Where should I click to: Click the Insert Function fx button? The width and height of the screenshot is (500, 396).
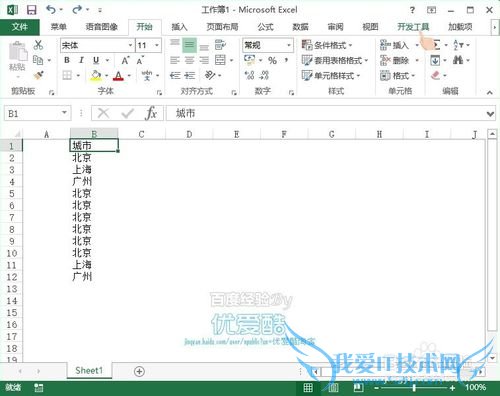pos(151,113)
